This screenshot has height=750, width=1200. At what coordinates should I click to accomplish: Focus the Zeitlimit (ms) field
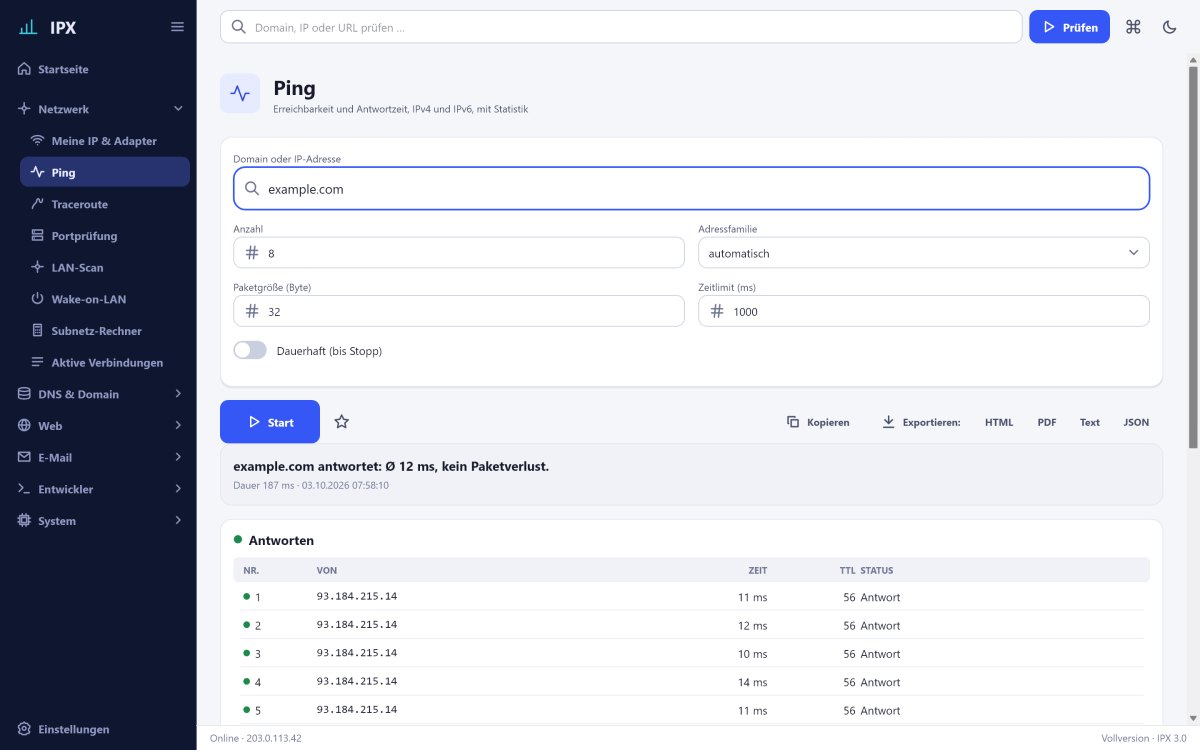pyautogui.click(x=923, y=311)
